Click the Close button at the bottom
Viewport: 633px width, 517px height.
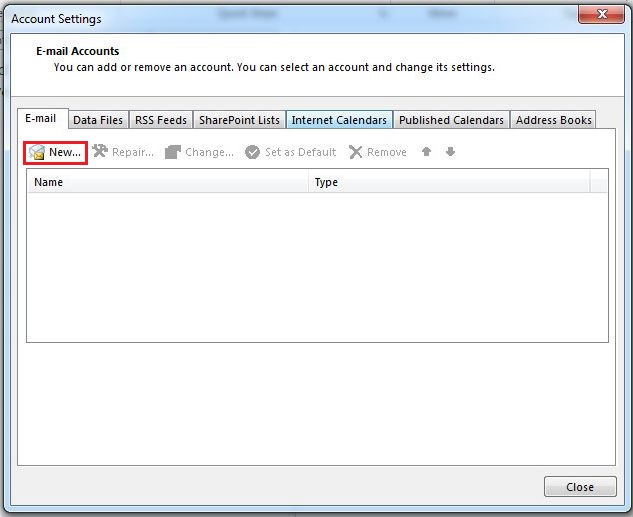580,487
